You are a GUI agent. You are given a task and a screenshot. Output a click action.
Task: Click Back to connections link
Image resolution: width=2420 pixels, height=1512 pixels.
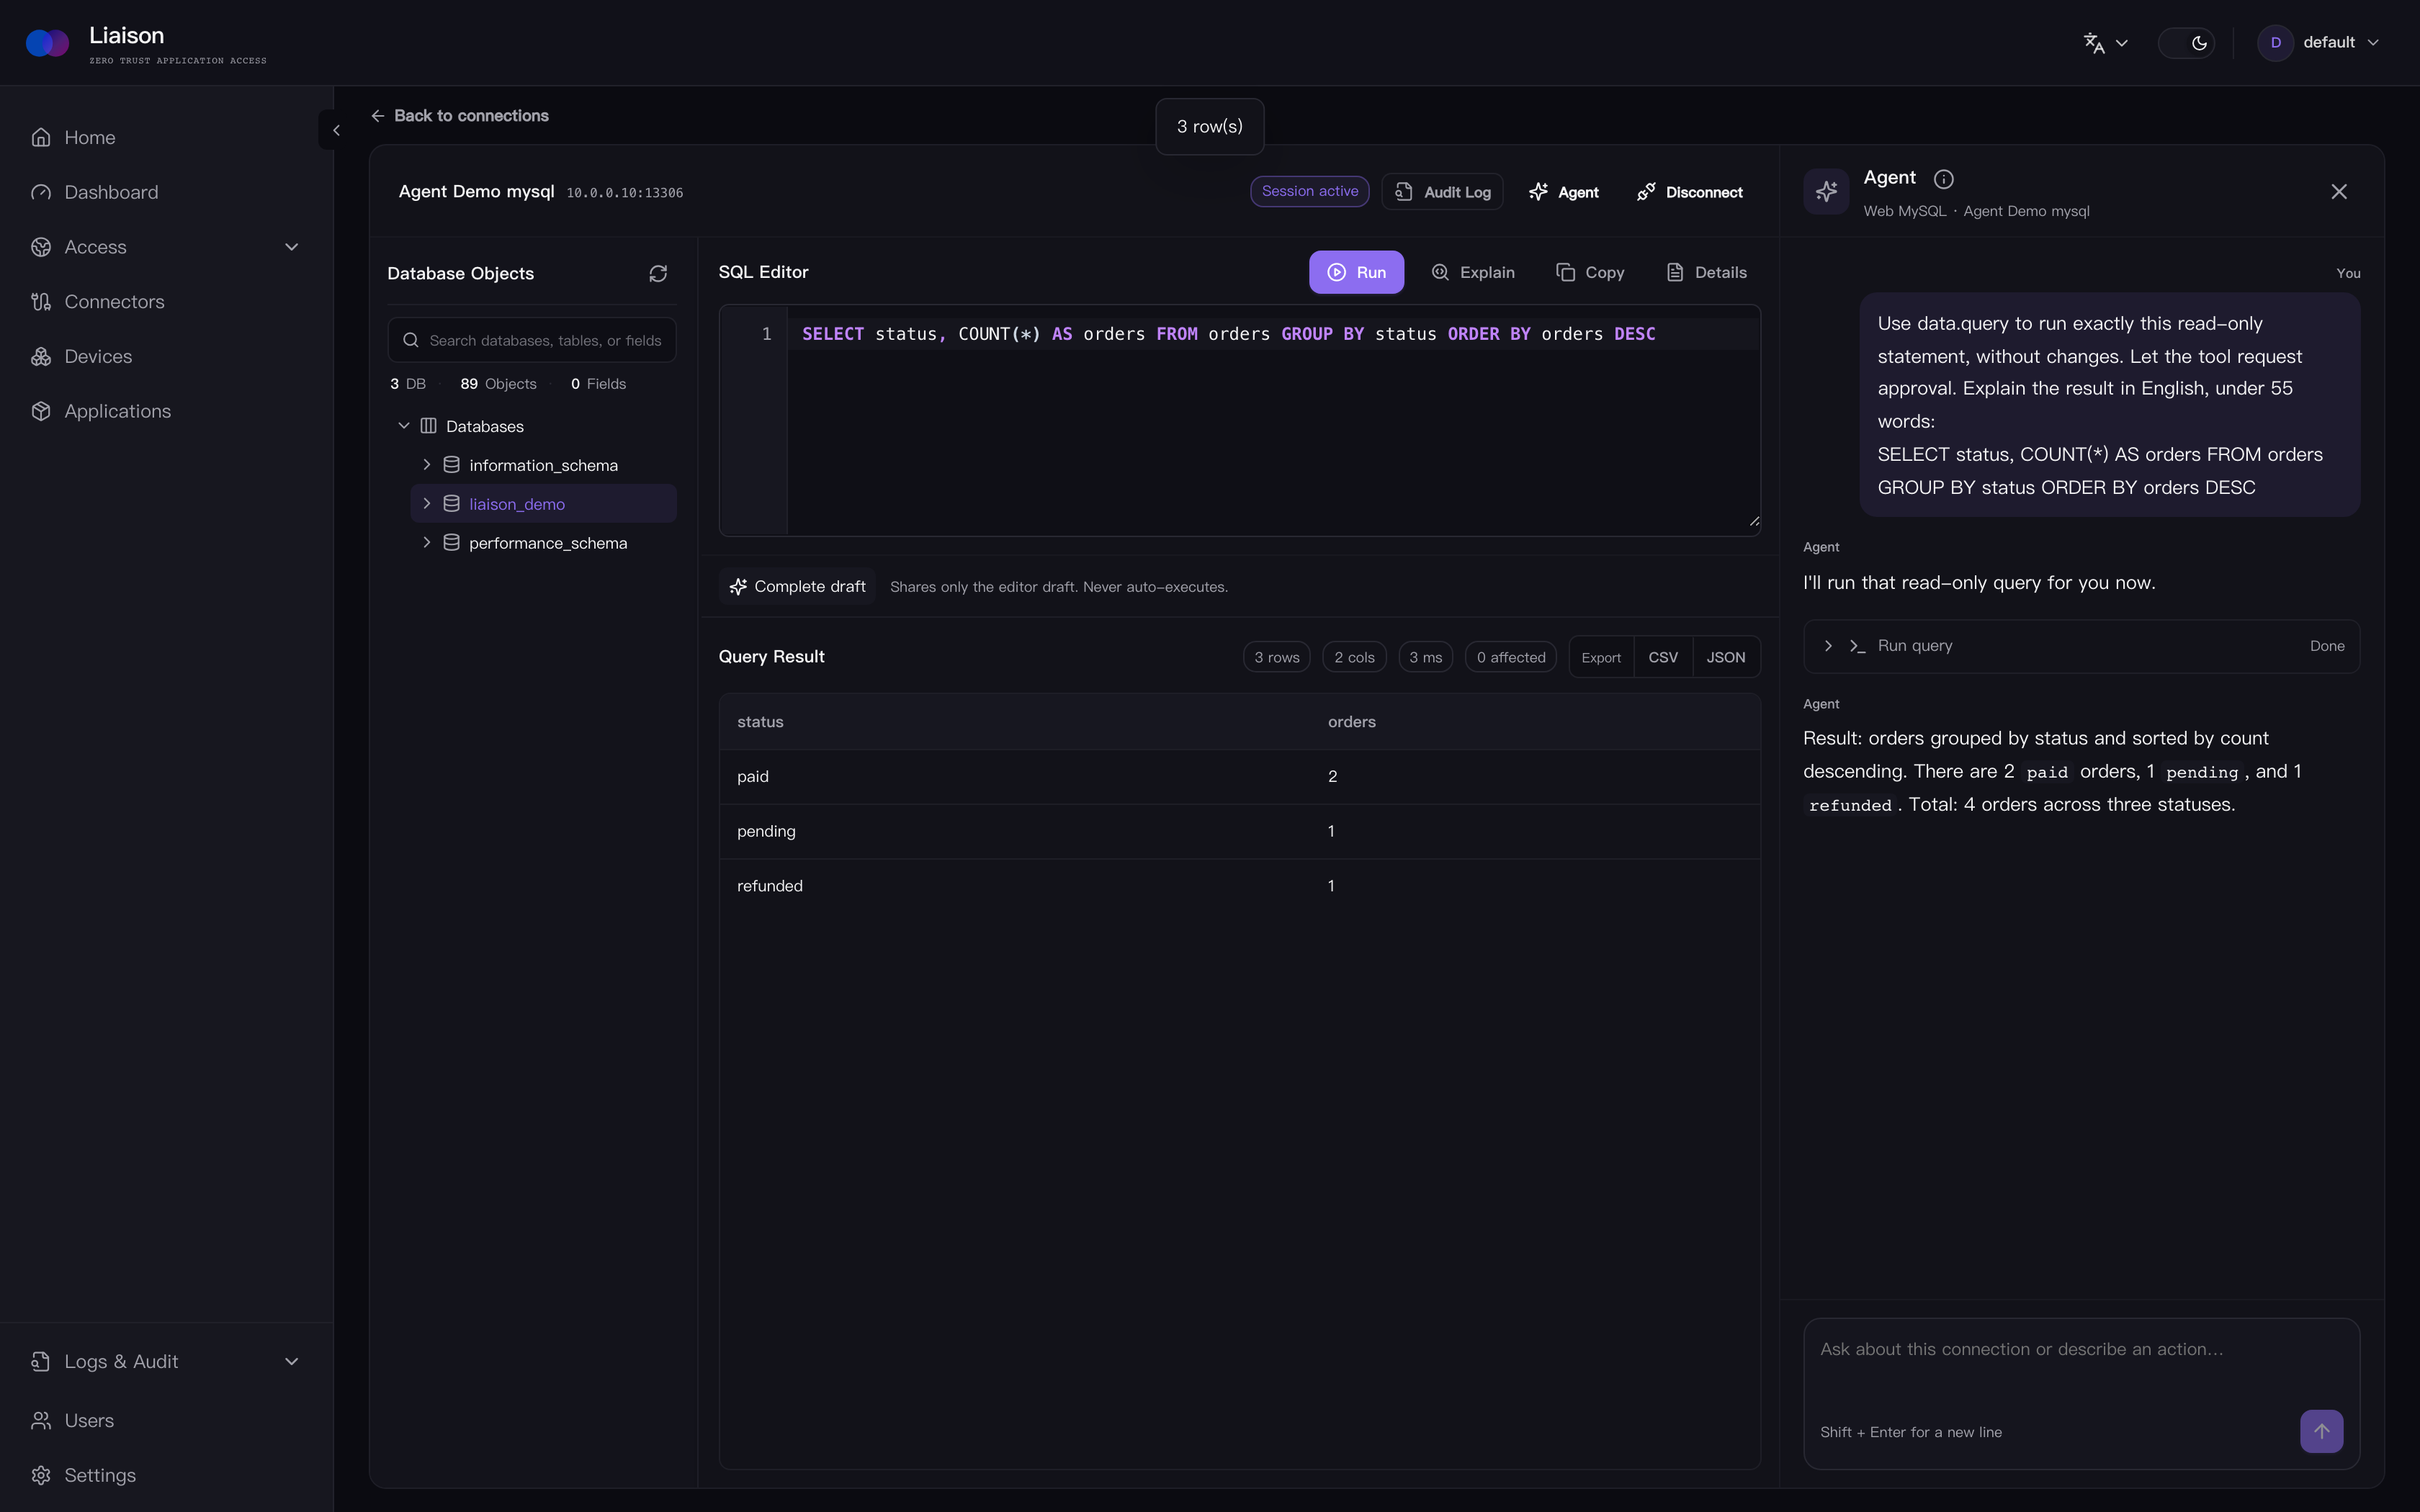click(x=459, y=116)
